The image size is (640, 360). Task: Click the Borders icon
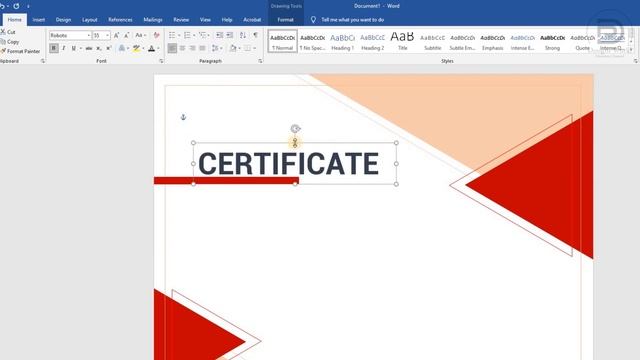point(247,48)
